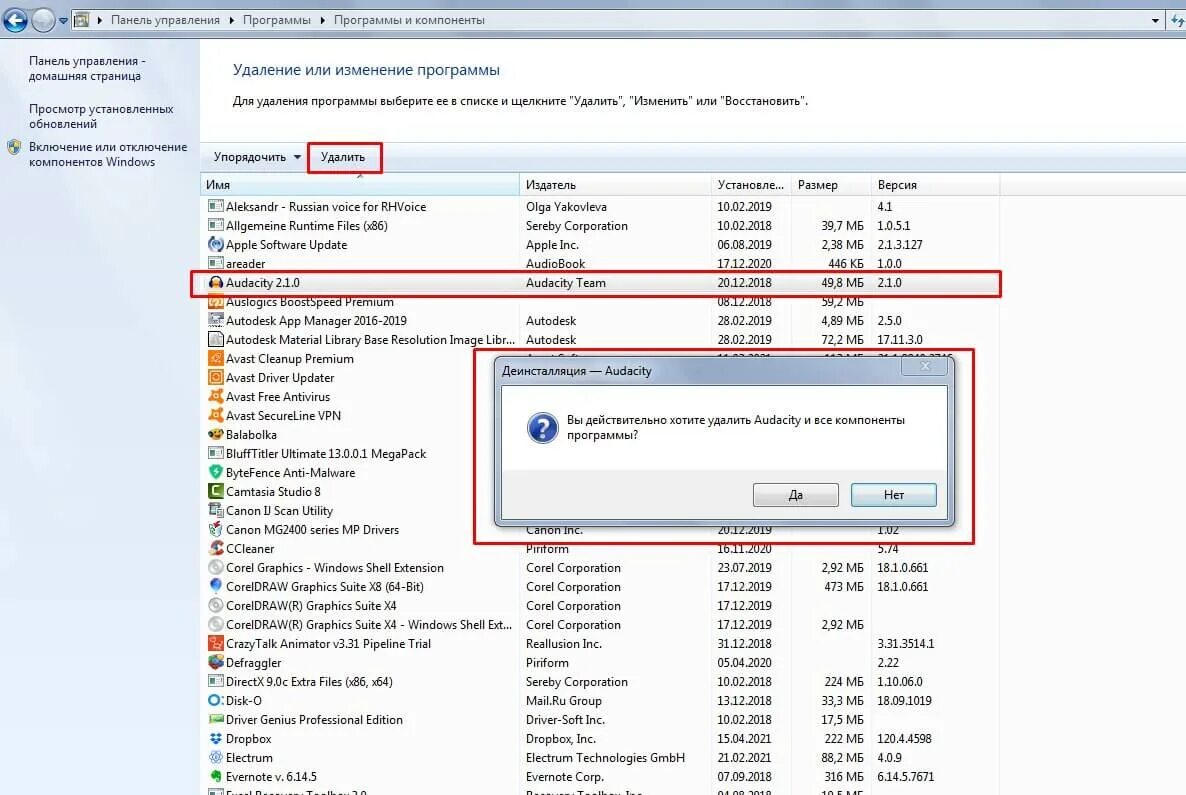Click the Reallusion Inc. publisher cell
1186x795 pixels.
click(564, 644)
